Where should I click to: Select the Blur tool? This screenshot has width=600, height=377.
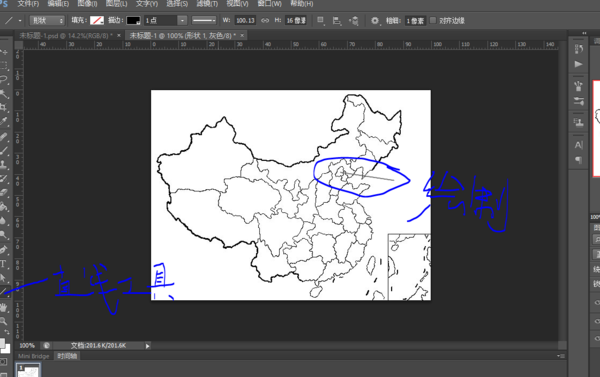click(x=4, y=221)
